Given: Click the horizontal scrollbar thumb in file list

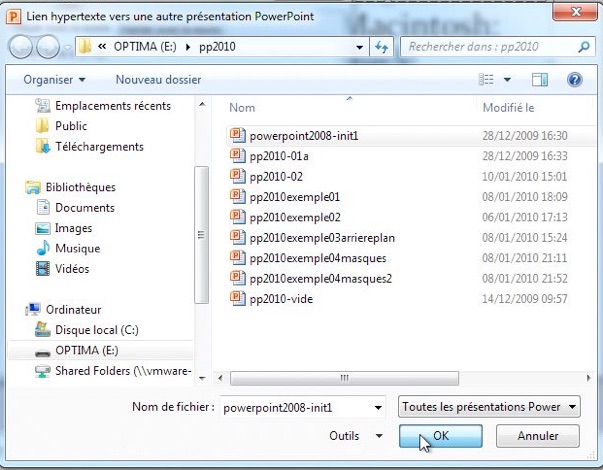Looking at the screenshot, I should point(345,378).
